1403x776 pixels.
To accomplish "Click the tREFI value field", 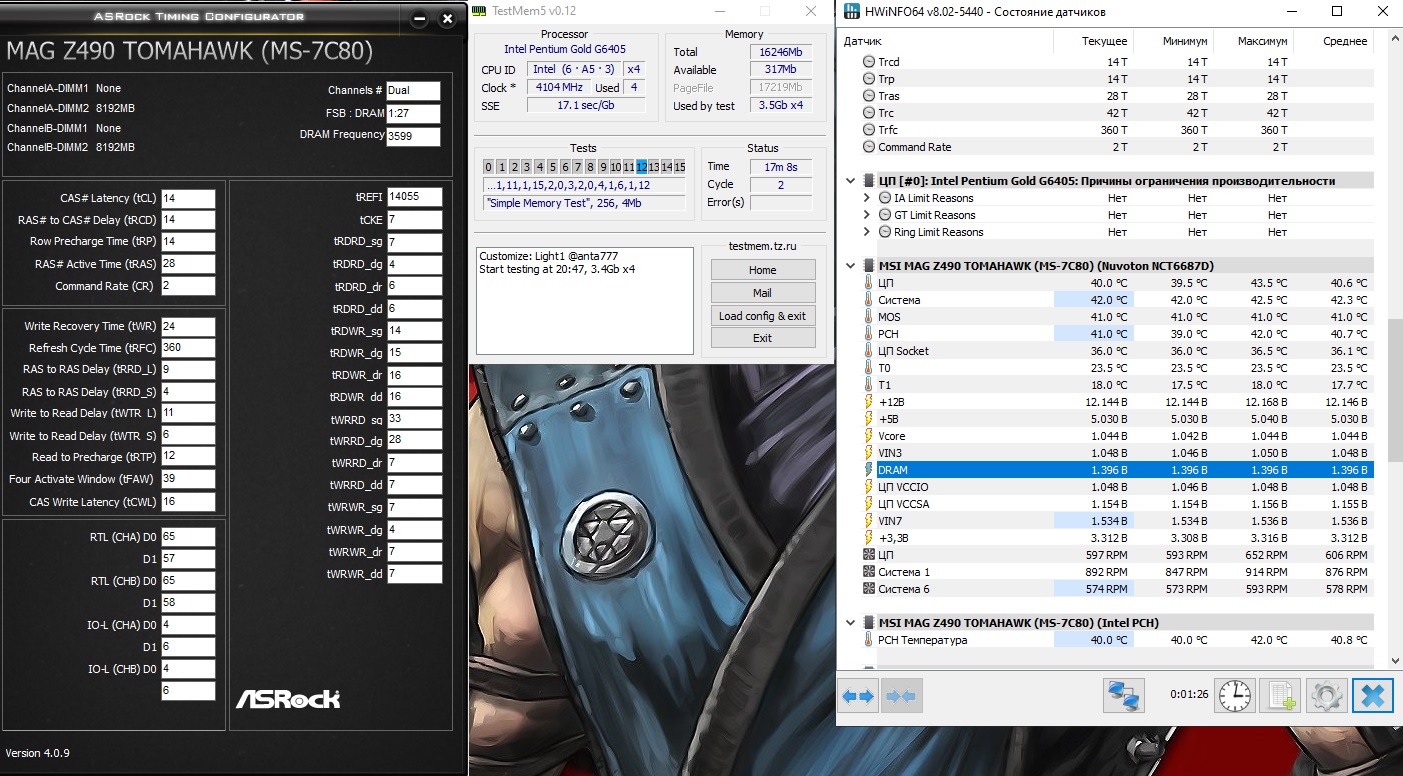I will (x=414, y=197).
